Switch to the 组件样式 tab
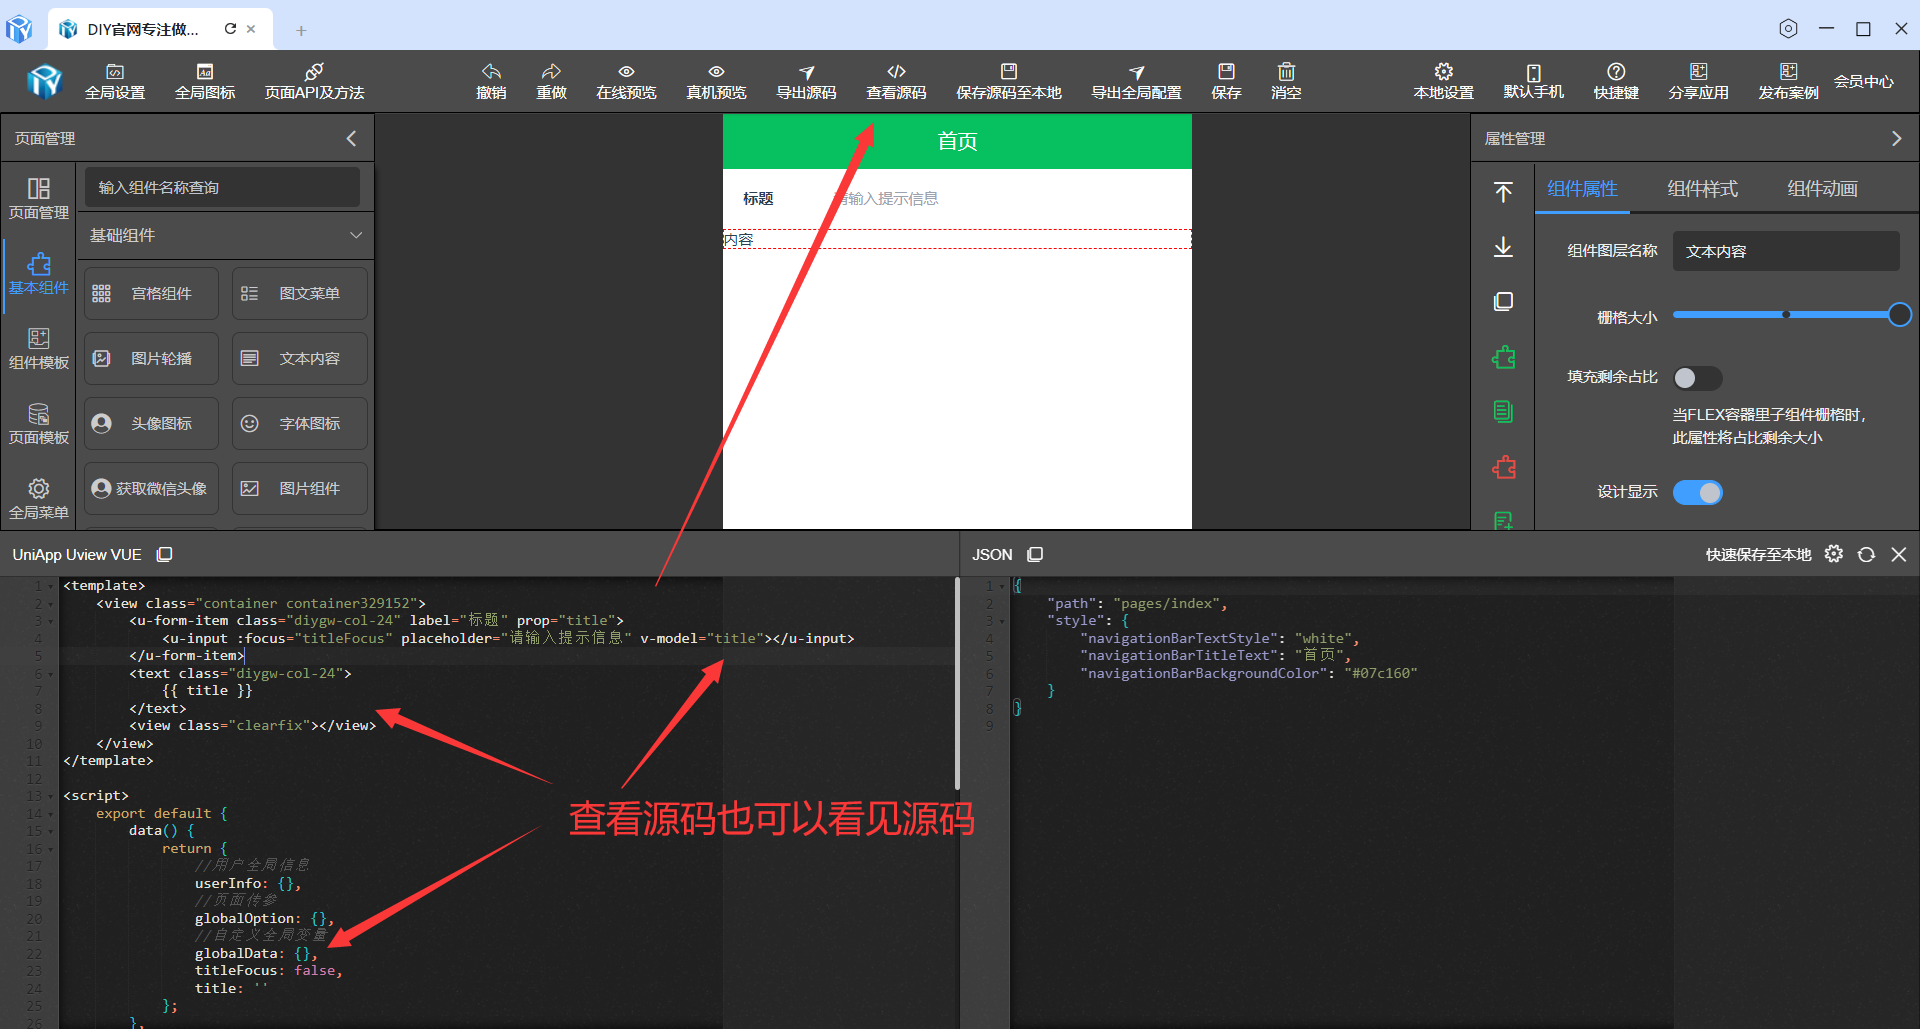Image resolution: width=1920 pixels, height=1029 pixels. click(x=1702, y=189)
